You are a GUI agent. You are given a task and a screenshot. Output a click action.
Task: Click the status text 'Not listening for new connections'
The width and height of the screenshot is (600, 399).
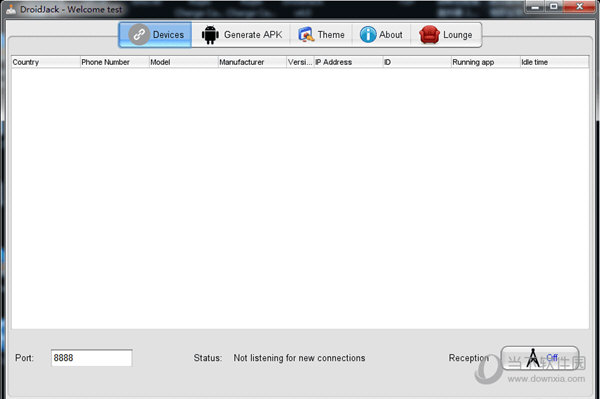coord(299,358)
